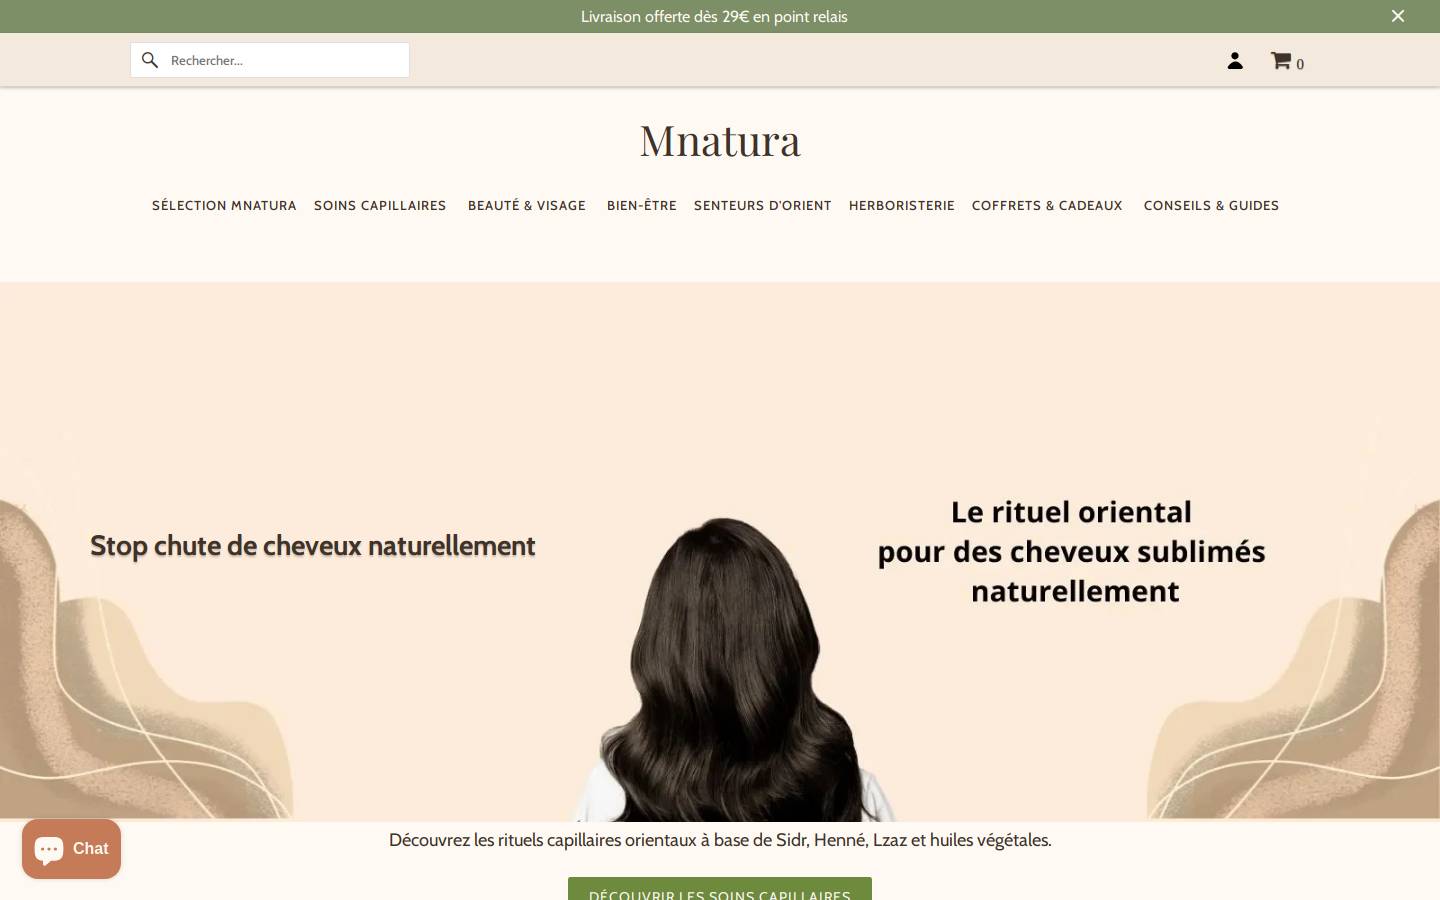Open Sélection Mnatura menu

point(224,205)
